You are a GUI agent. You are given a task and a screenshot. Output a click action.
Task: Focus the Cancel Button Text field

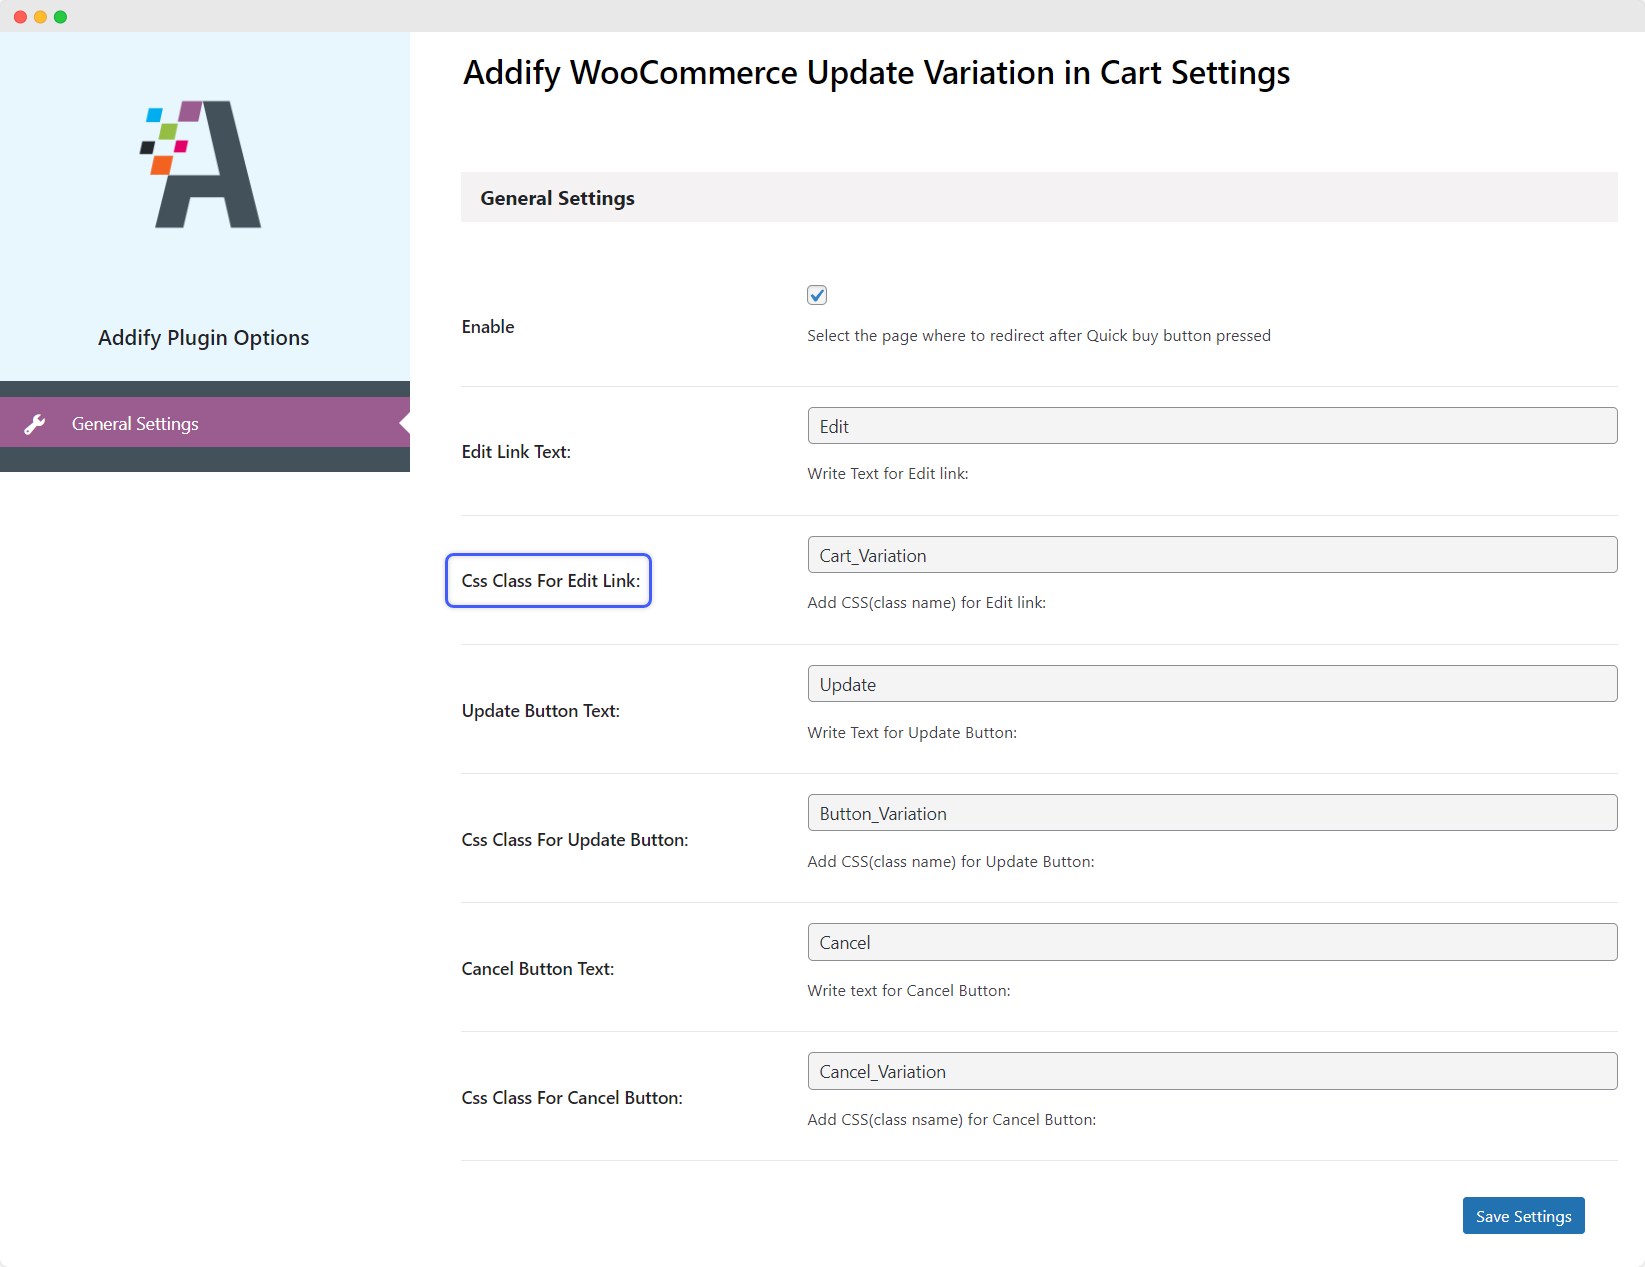1211,942
